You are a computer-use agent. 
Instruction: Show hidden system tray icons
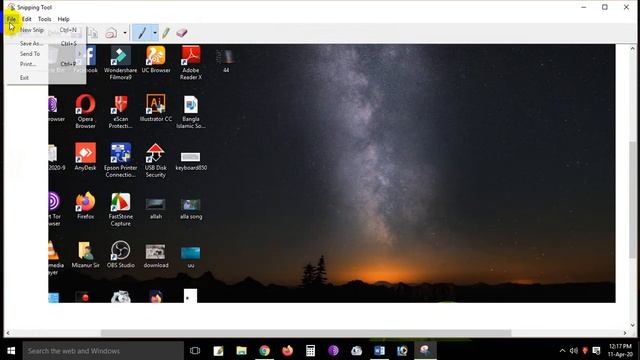click(562, 351)
